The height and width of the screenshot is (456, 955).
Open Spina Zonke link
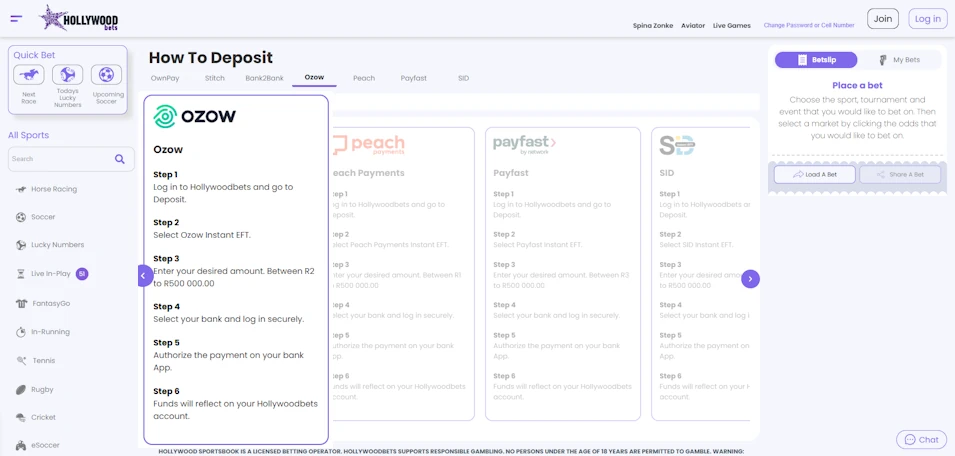653,26
